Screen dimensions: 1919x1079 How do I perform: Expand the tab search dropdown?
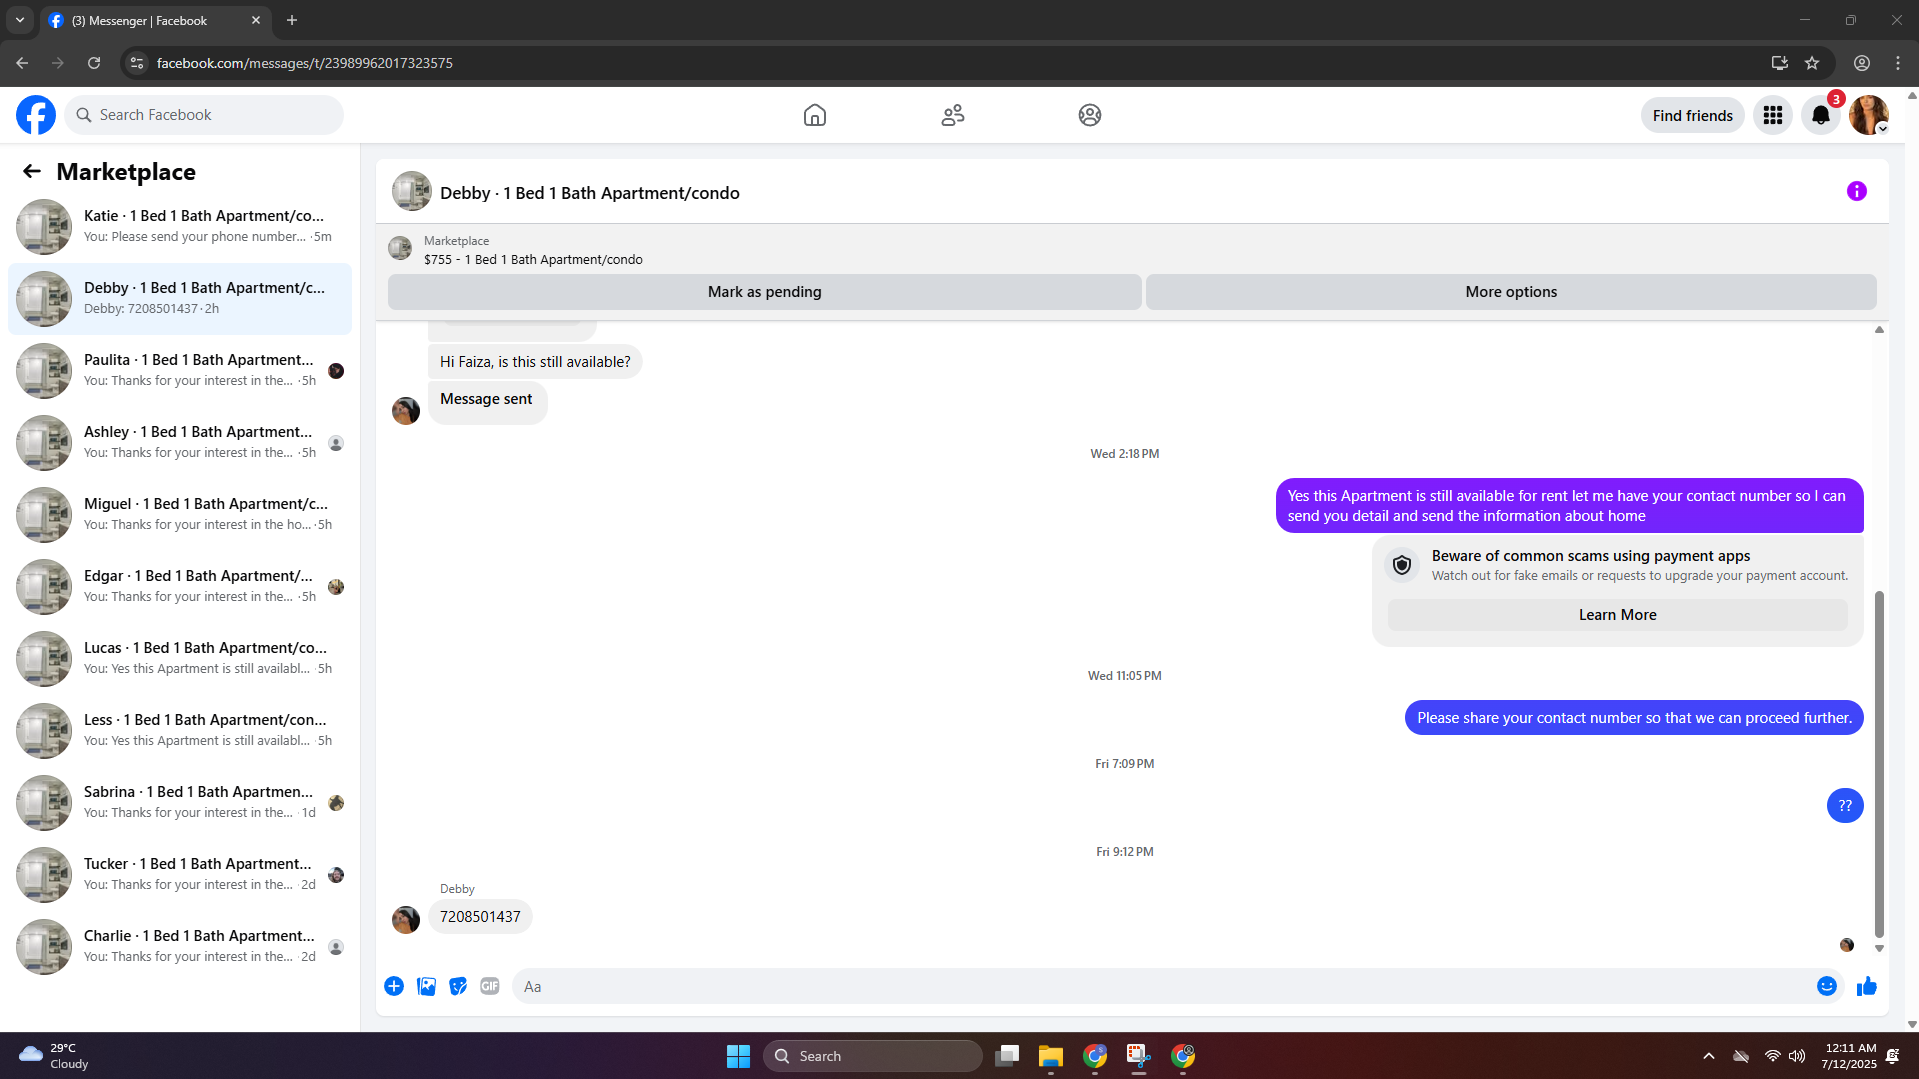[20, 20]
